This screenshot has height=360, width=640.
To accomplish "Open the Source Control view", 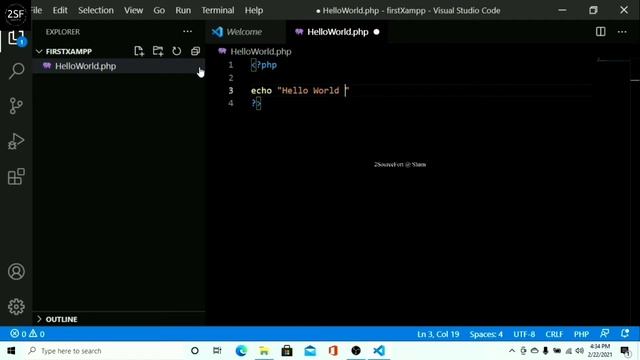I will tap(16, 106).
